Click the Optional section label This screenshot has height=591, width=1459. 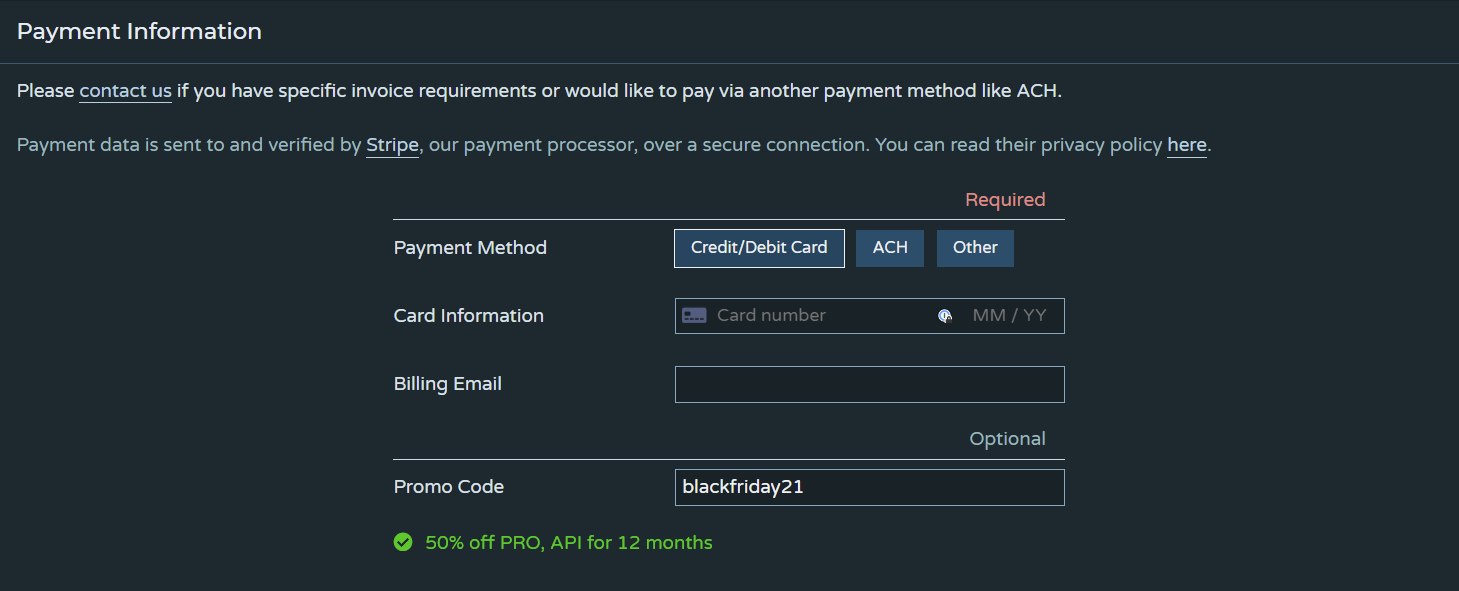(x=1008, y=439)
